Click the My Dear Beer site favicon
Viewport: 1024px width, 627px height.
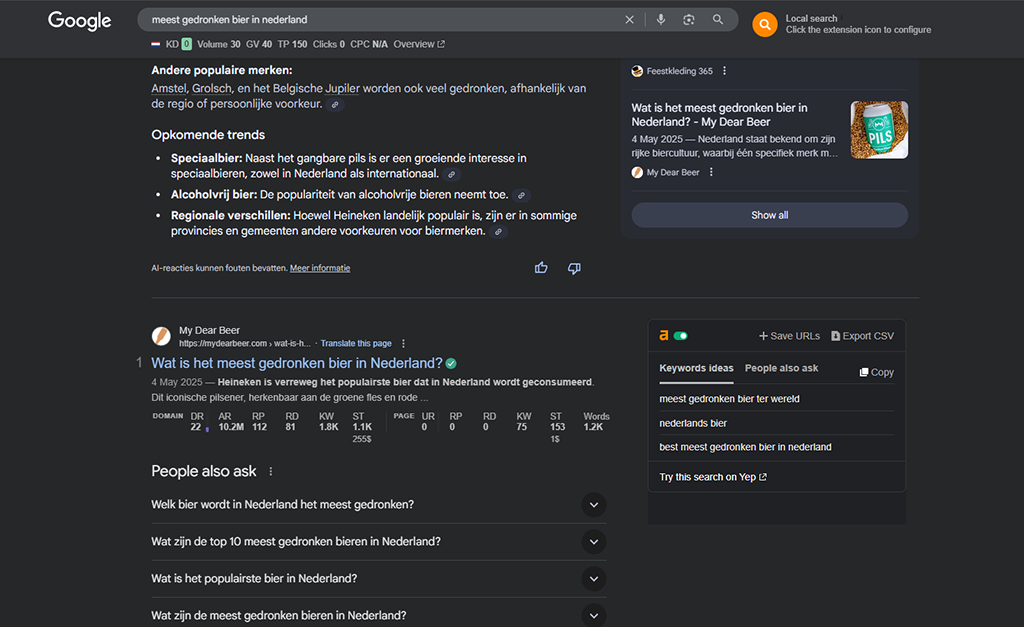[161, 336]
